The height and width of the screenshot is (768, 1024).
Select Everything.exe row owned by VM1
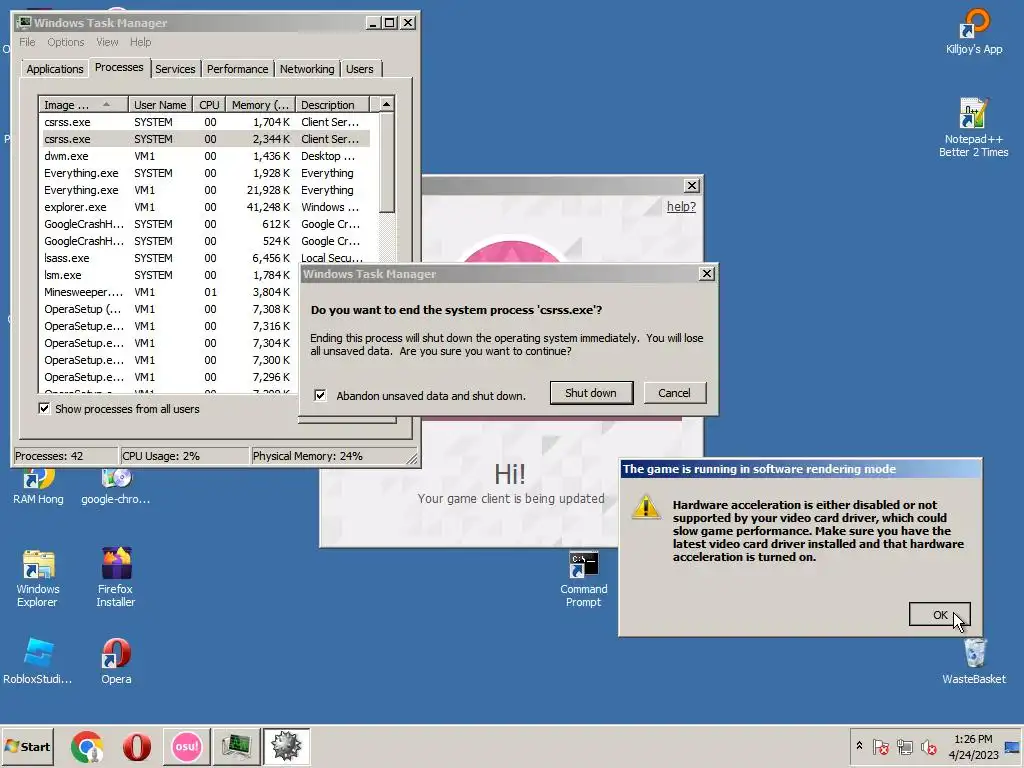(204, 190)
